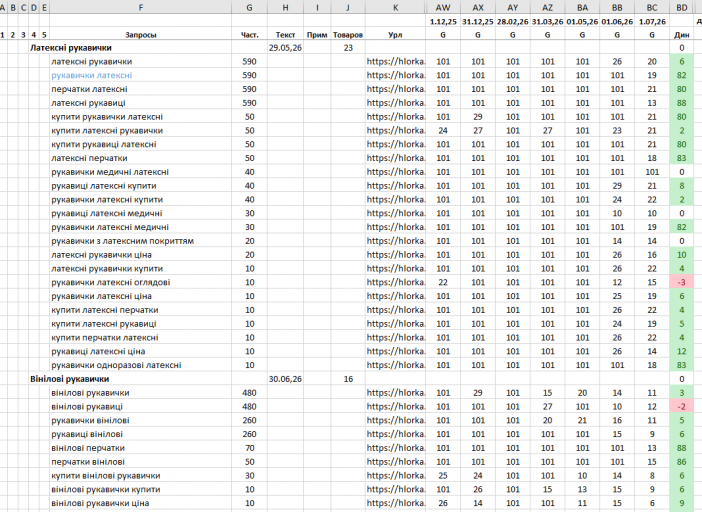Click Товаров value 16

point(348,379)
